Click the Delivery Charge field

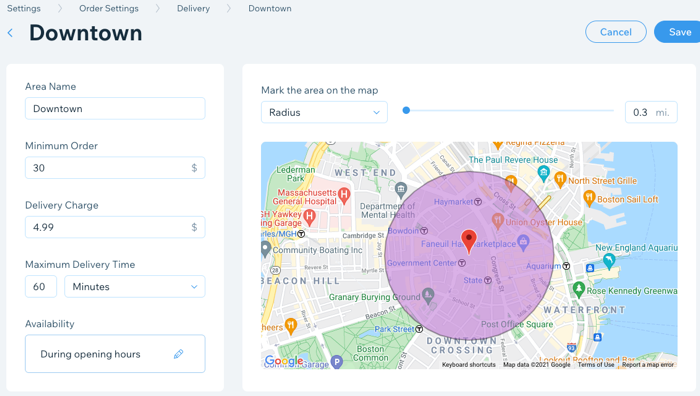coord(115,227)
